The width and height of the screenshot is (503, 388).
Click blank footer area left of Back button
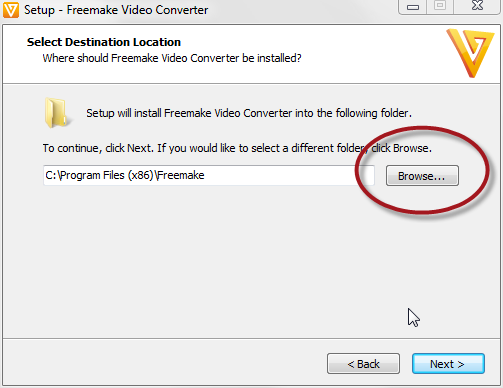click(163, 363)
